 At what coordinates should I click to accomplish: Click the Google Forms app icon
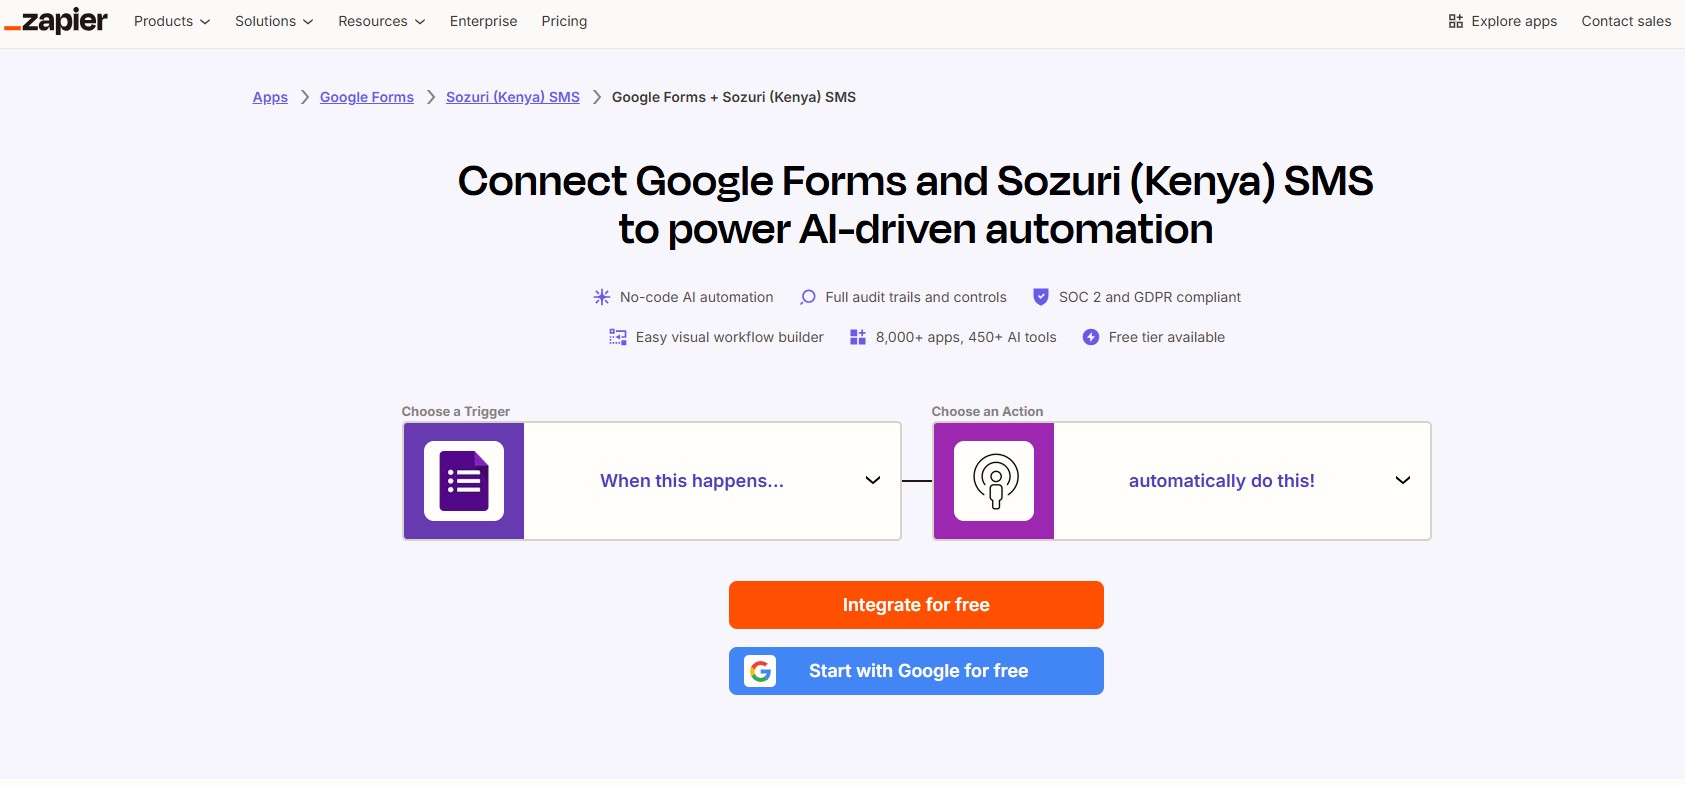[464, 481]
